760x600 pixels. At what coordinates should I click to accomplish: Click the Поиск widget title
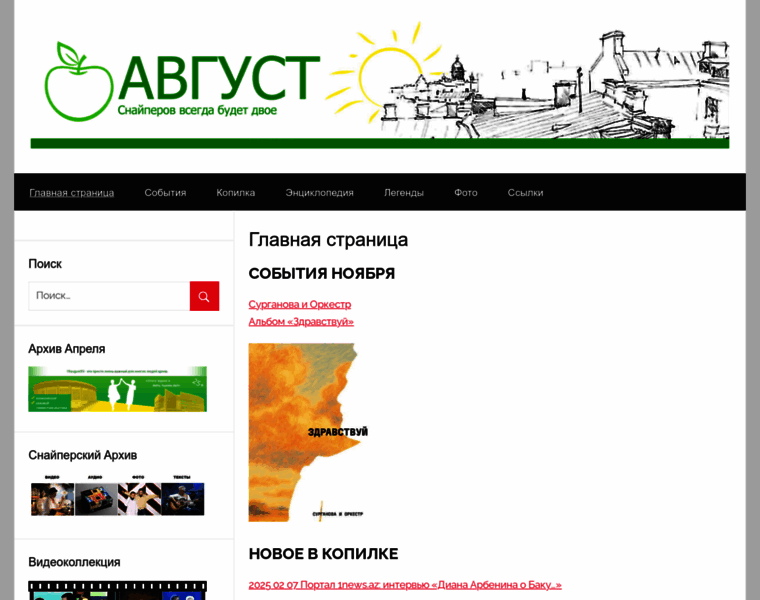[x=45, y=264]
